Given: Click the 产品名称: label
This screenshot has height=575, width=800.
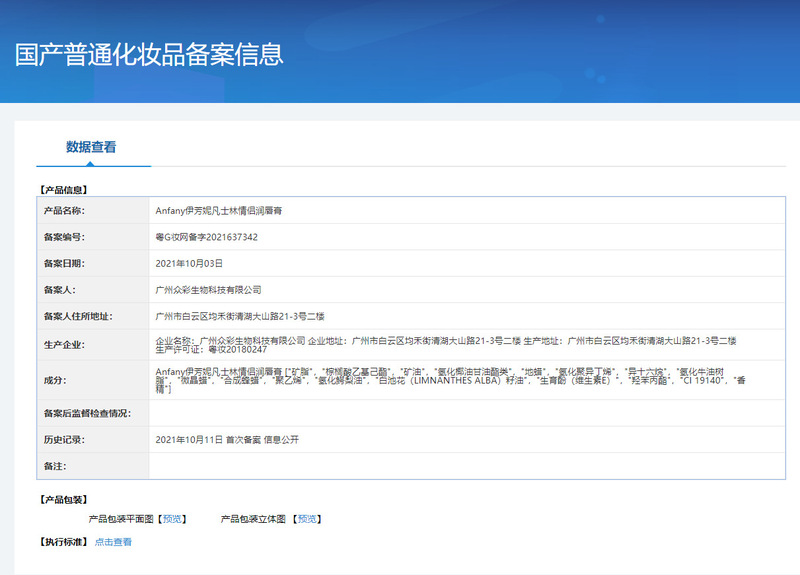Looking at the screenshot, I should point(64,211).
